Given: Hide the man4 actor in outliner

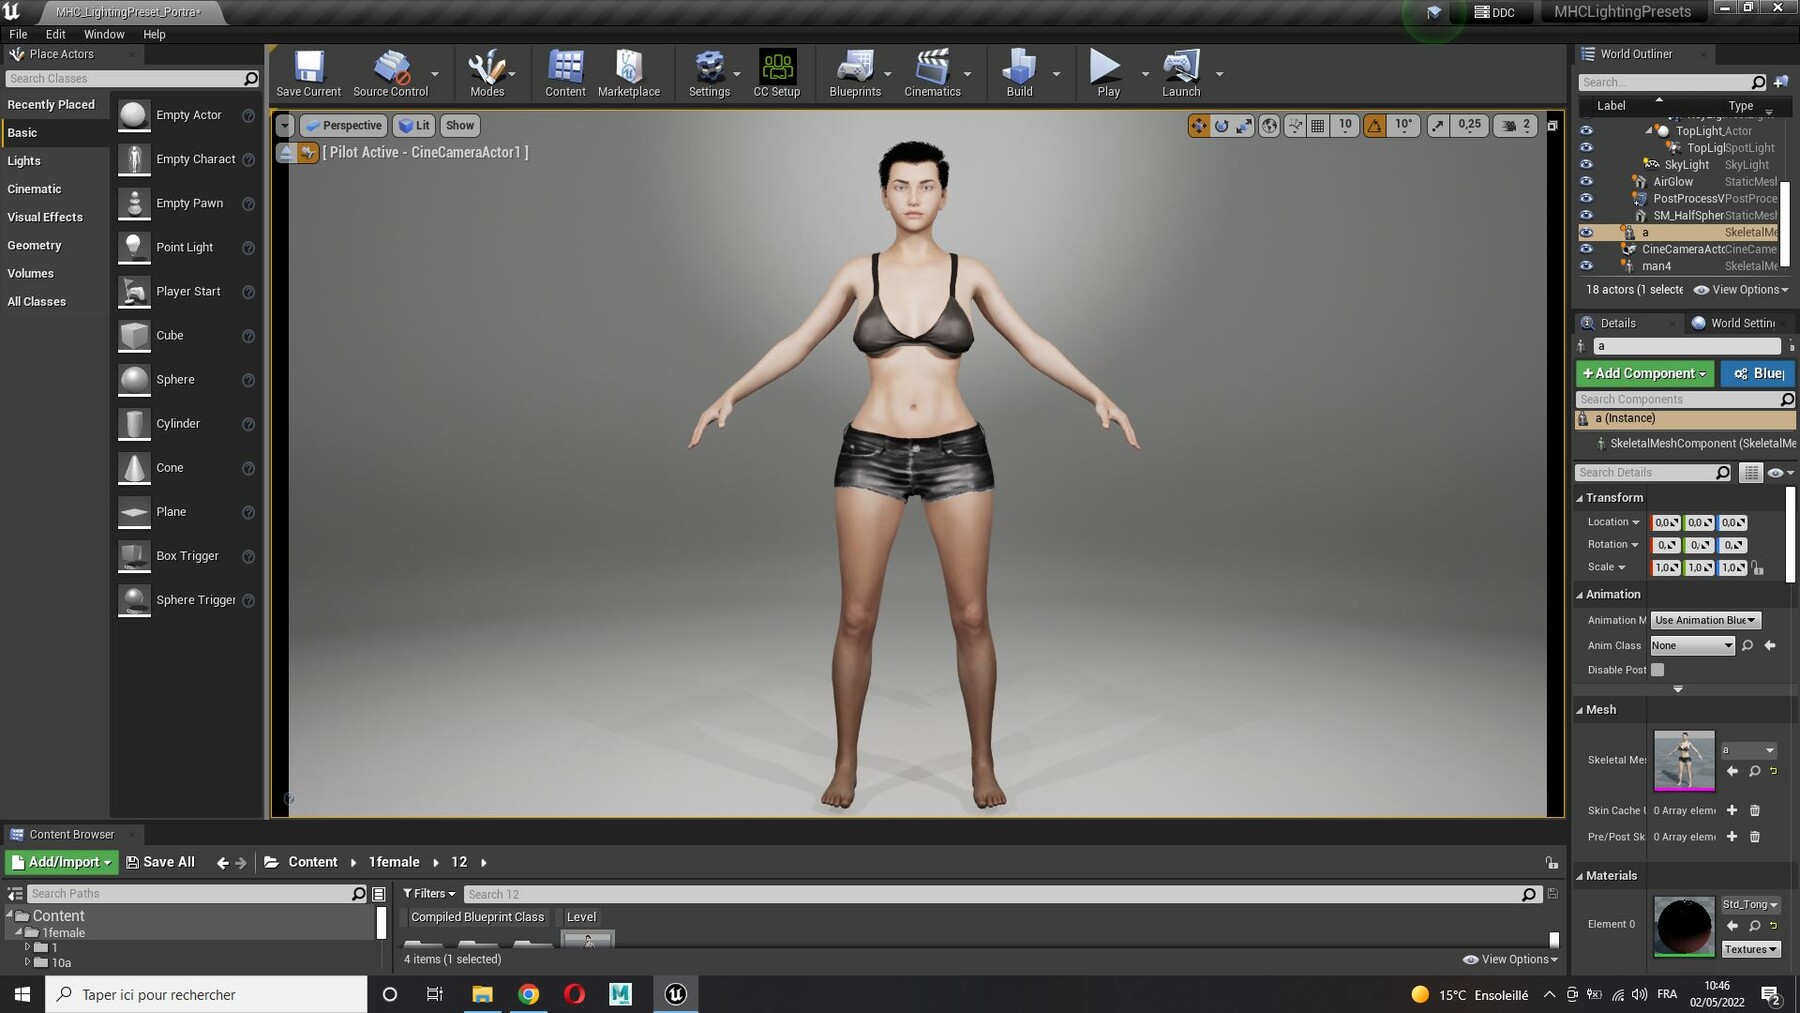Looking at the screenshot, I should point(1586,266).
